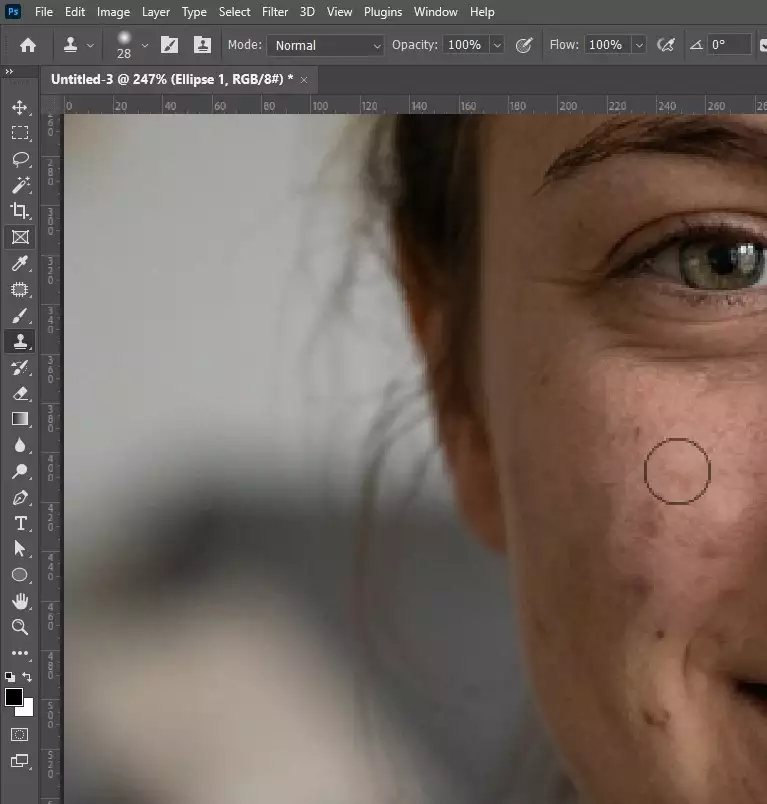Screen dimensions: 767x804
Task: Click the background white color swatch
Action: (x=27, y=710)
